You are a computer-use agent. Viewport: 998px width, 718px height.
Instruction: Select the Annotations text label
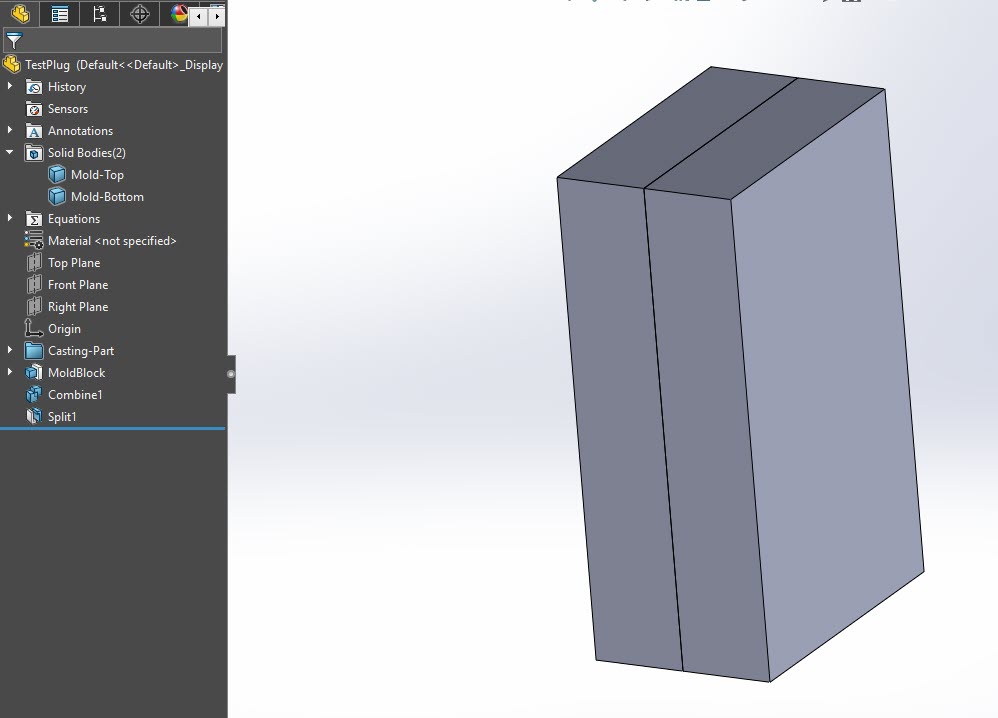(x=80, y=130)
